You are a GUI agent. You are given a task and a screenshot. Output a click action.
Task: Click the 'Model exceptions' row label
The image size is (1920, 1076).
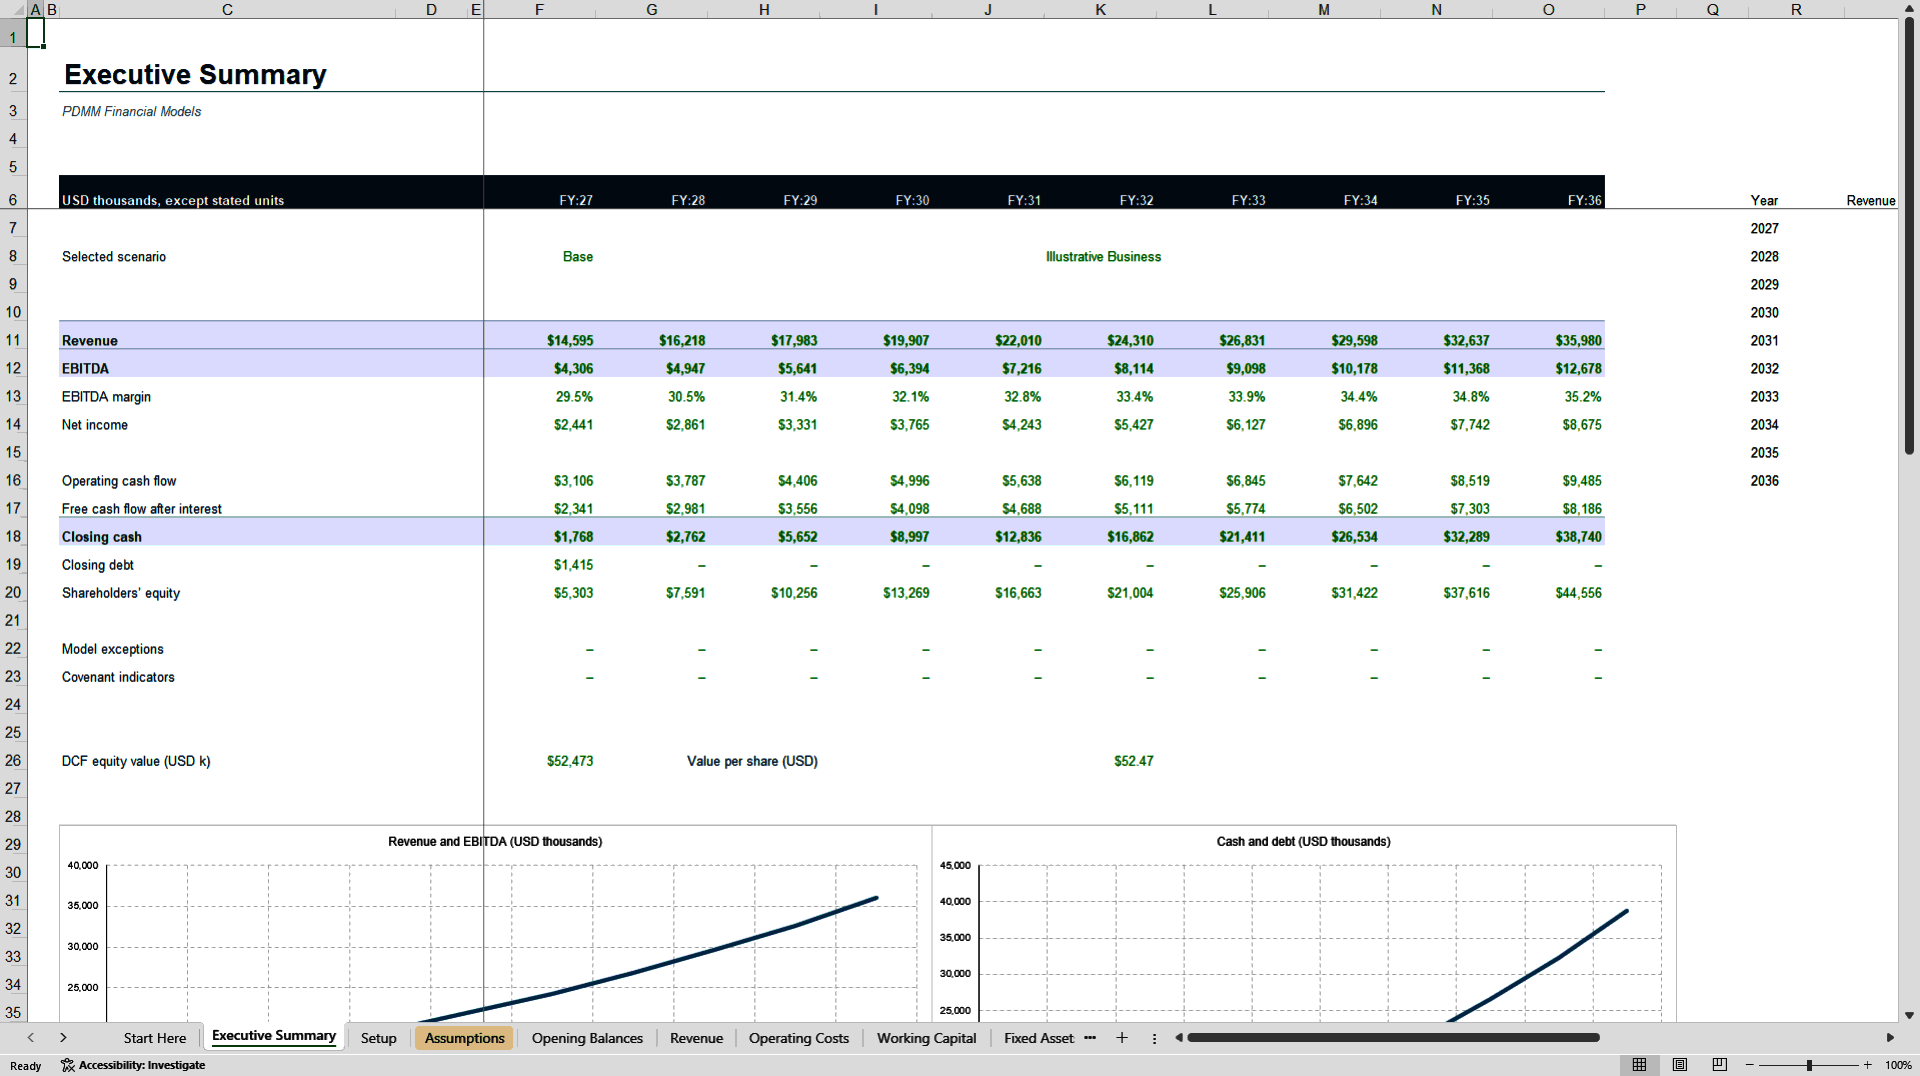pos(113,649)
